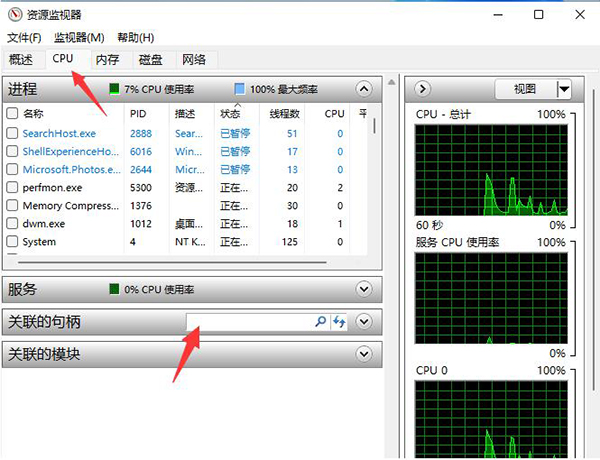Viewport: 600px width, 460px height.
Task: Click the CPU 0 graph
Action: (x=491, y=420)
